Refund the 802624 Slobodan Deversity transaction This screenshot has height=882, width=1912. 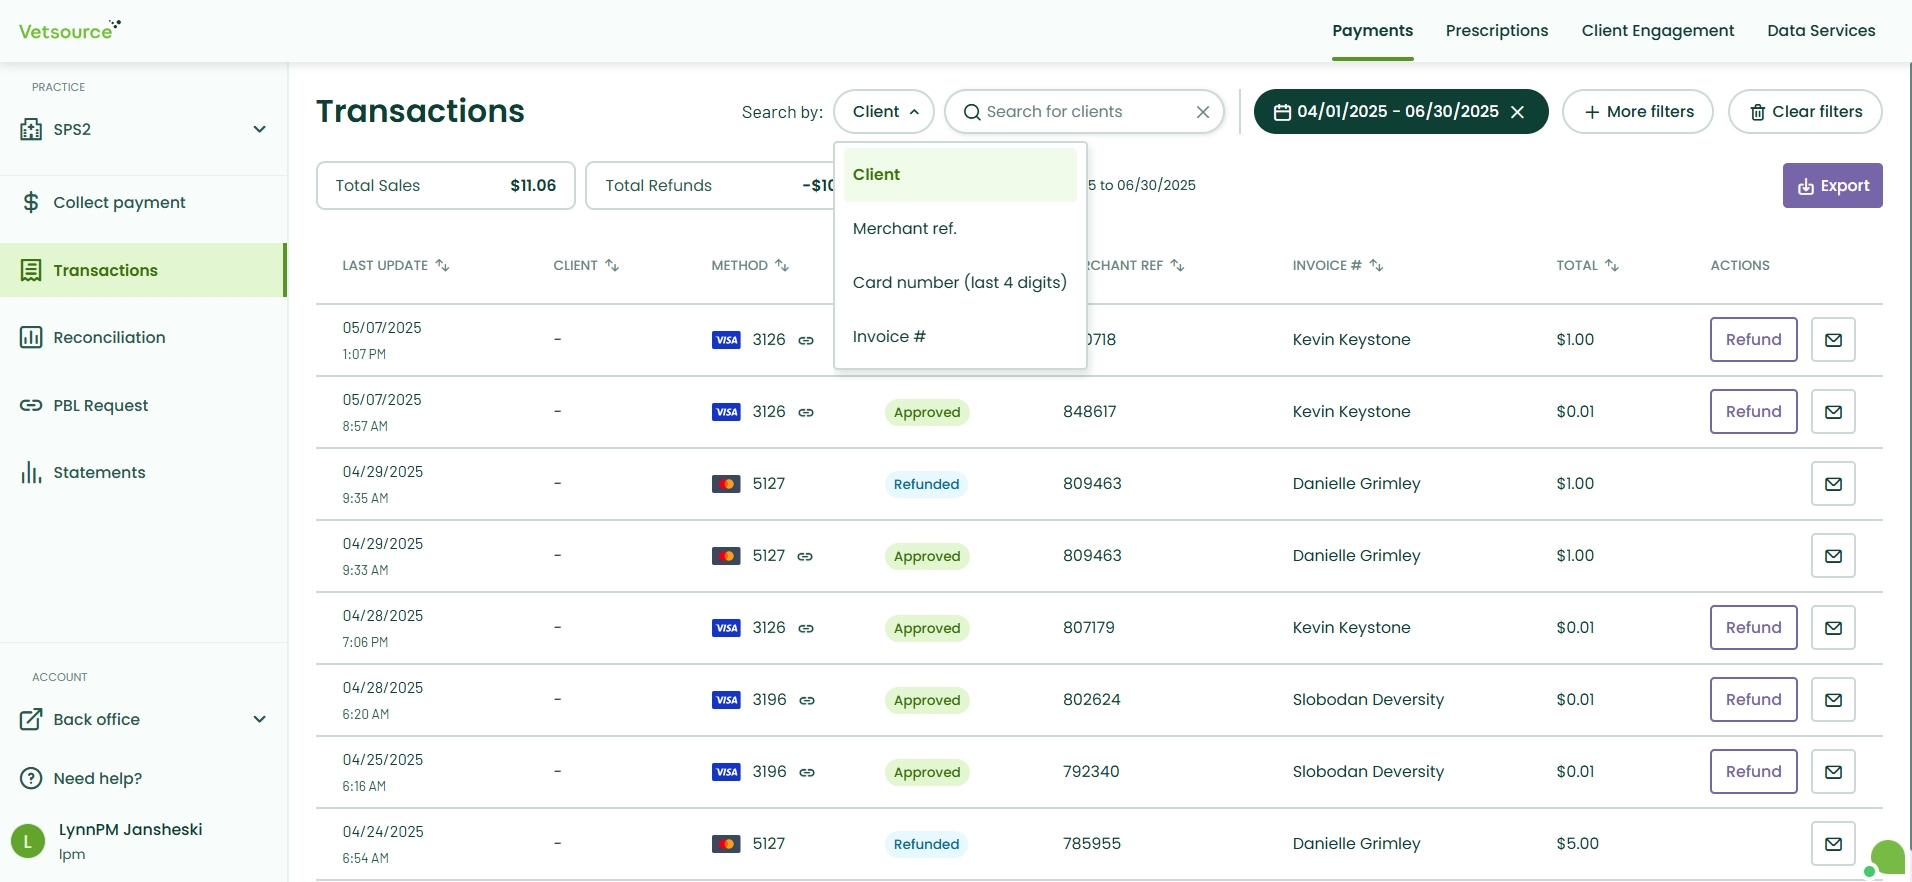[x=1753, y=700]
